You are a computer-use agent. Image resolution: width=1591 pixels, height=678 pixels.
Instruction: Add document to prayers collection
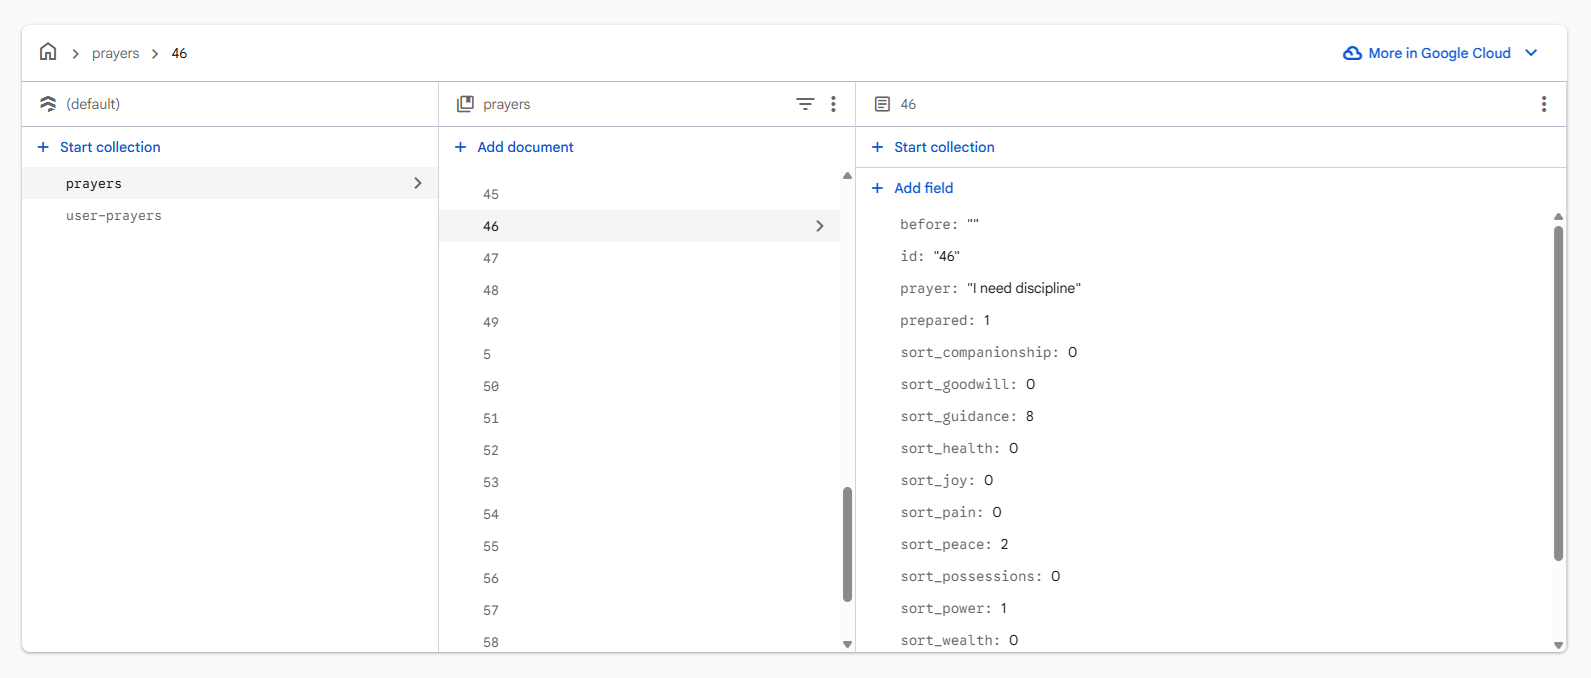coord(525,147)
